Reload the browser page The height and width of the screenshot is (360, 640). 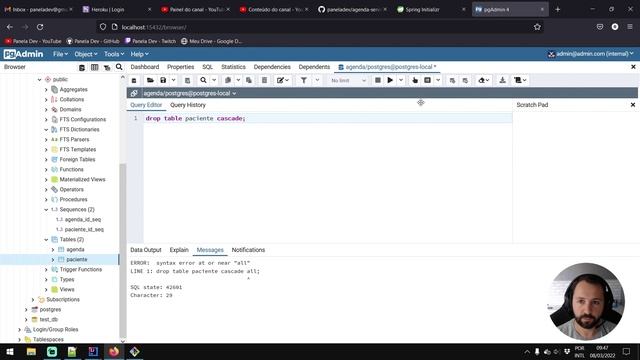40,27
